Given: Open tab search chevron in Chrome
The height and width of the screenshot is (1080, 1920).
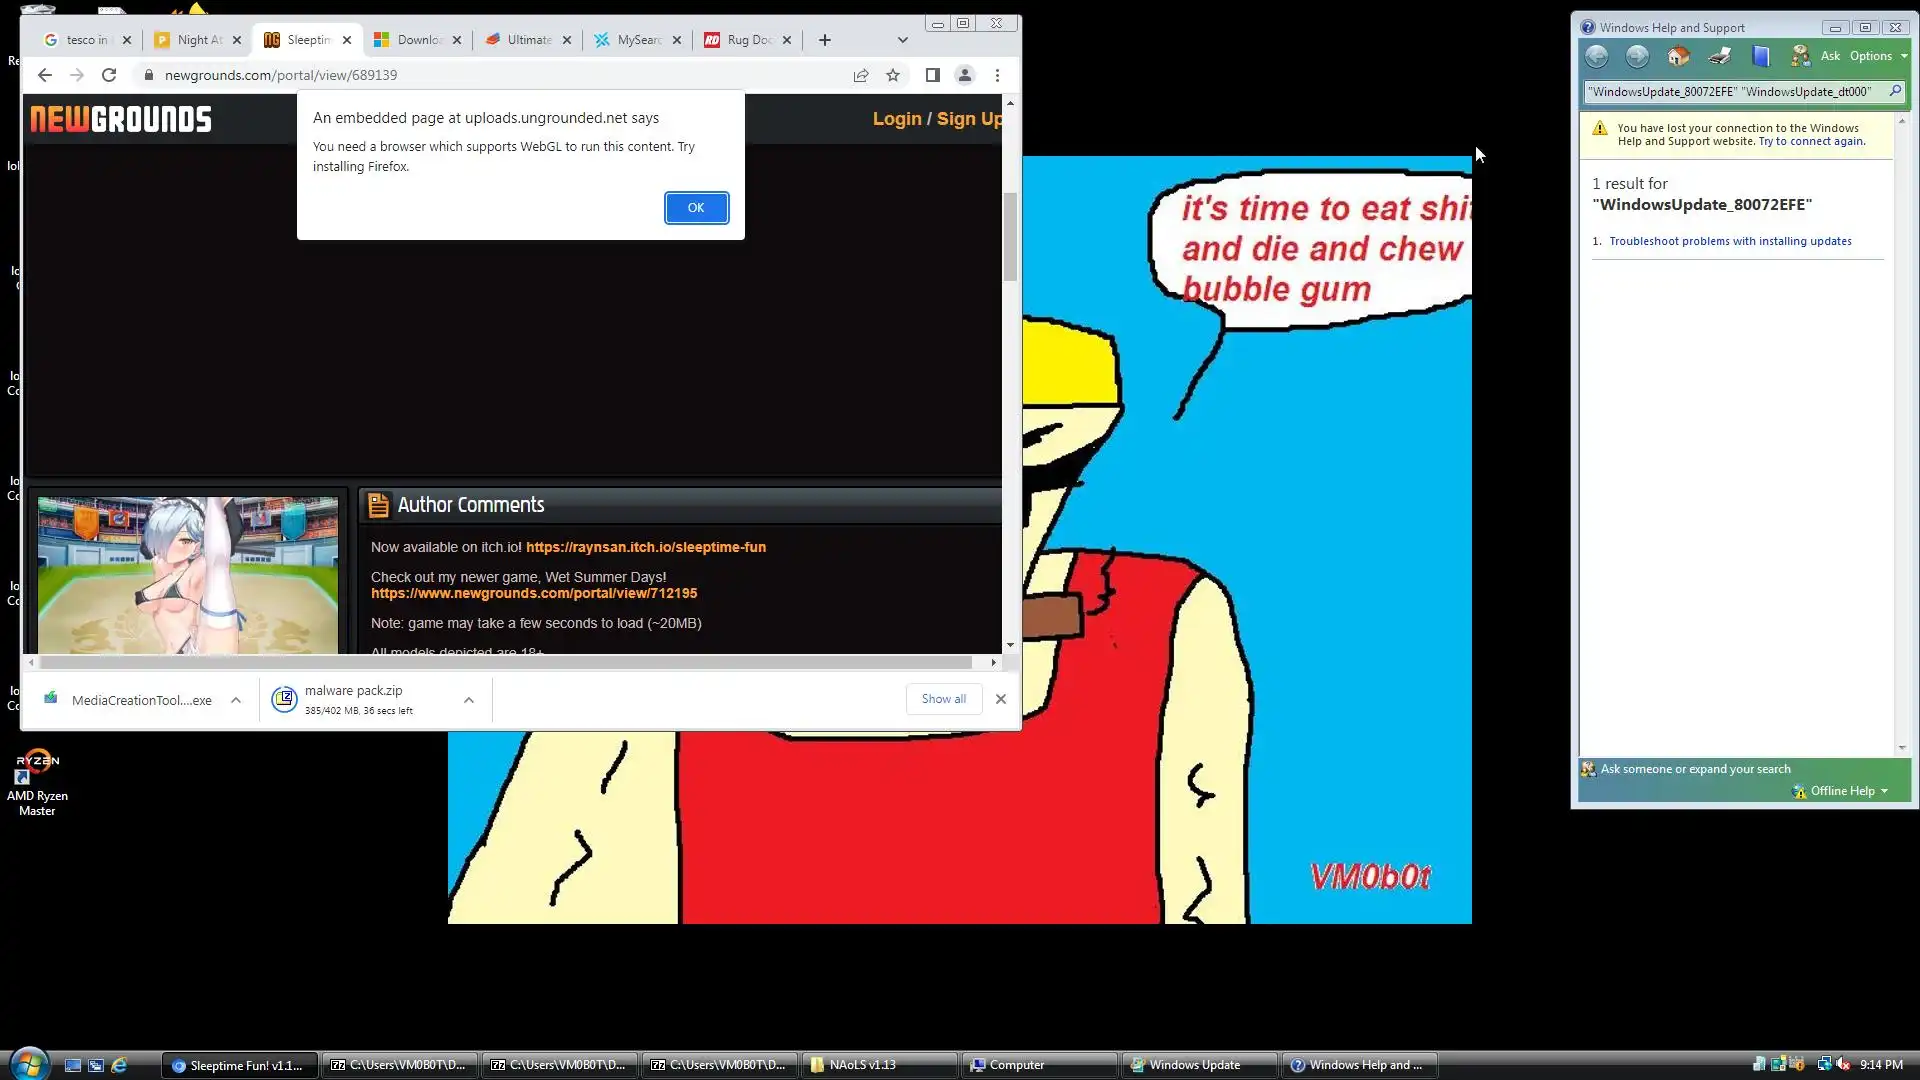Looking at the screenshot, I should 902,40.
